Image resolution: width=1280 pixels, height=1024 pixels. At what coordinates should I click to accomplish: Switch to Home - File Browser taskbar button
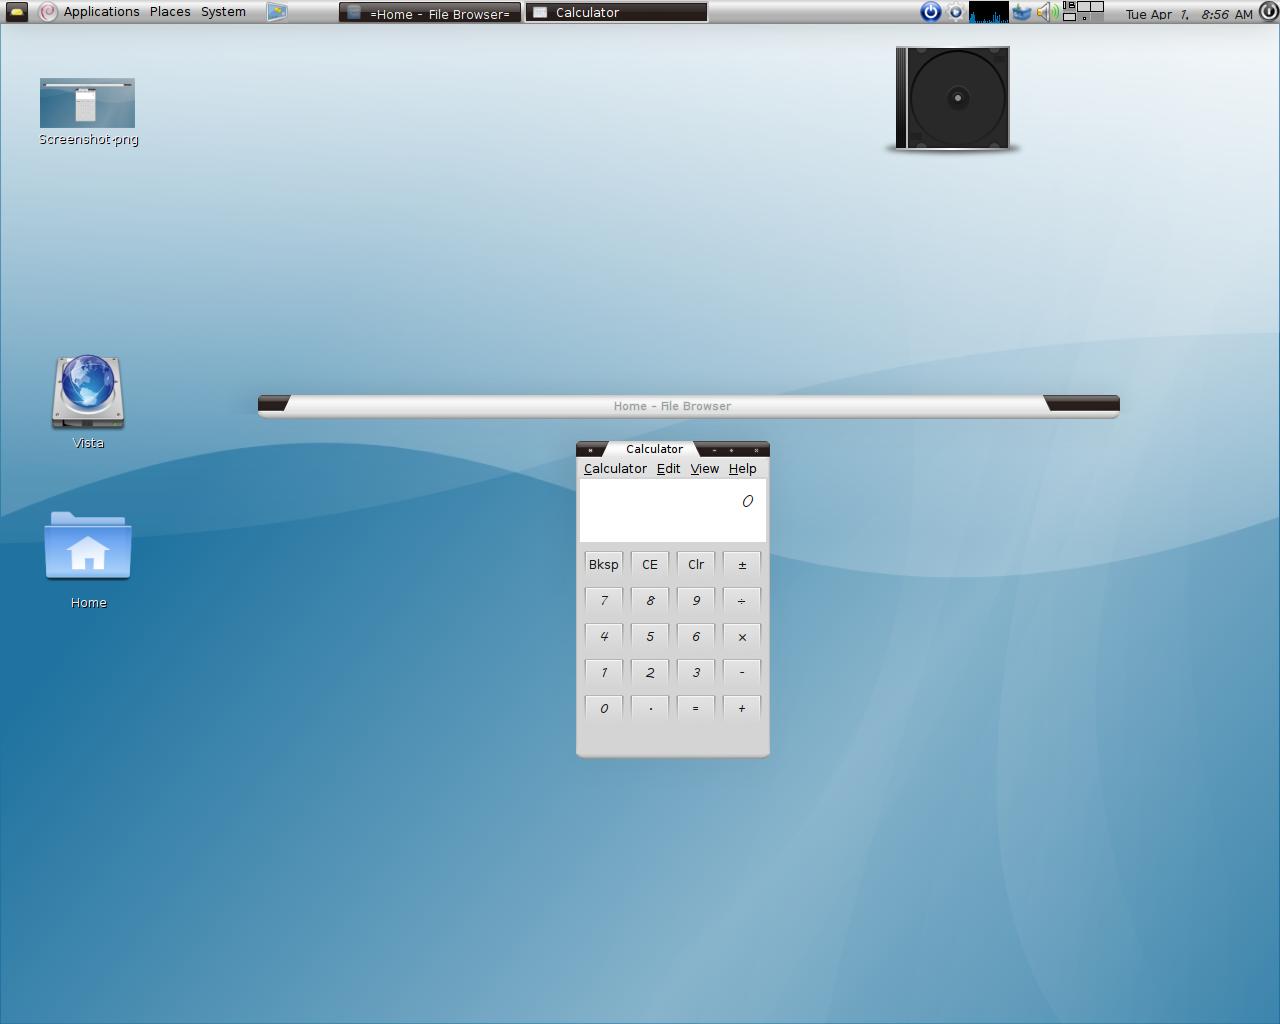point(430,13)
